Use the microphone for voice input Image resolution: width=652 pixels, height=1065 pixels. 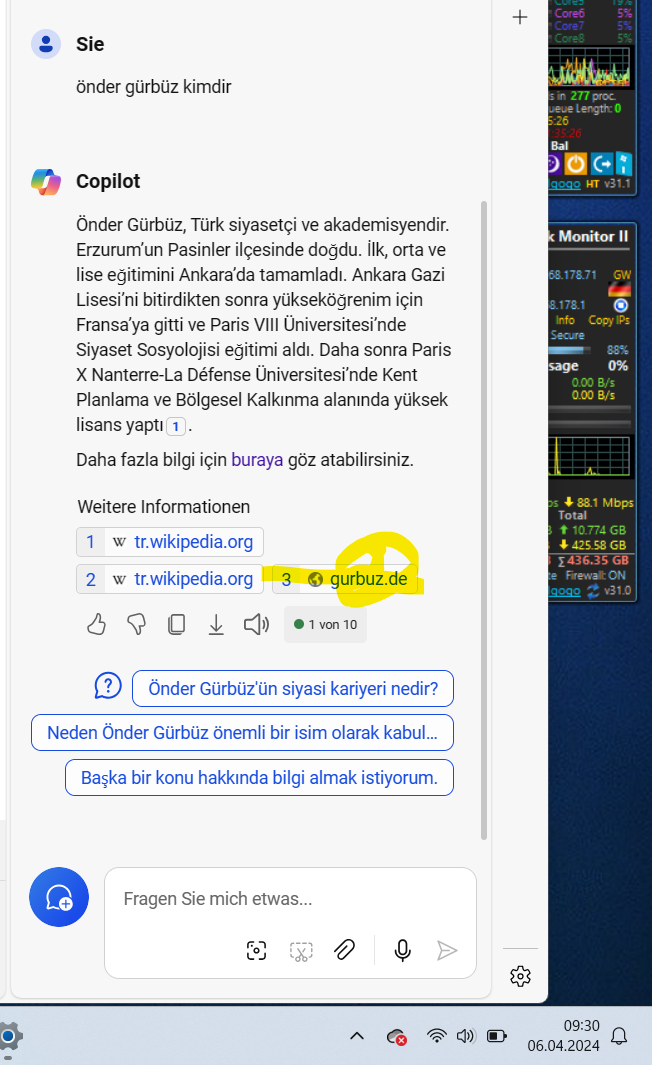pos(403,950)
